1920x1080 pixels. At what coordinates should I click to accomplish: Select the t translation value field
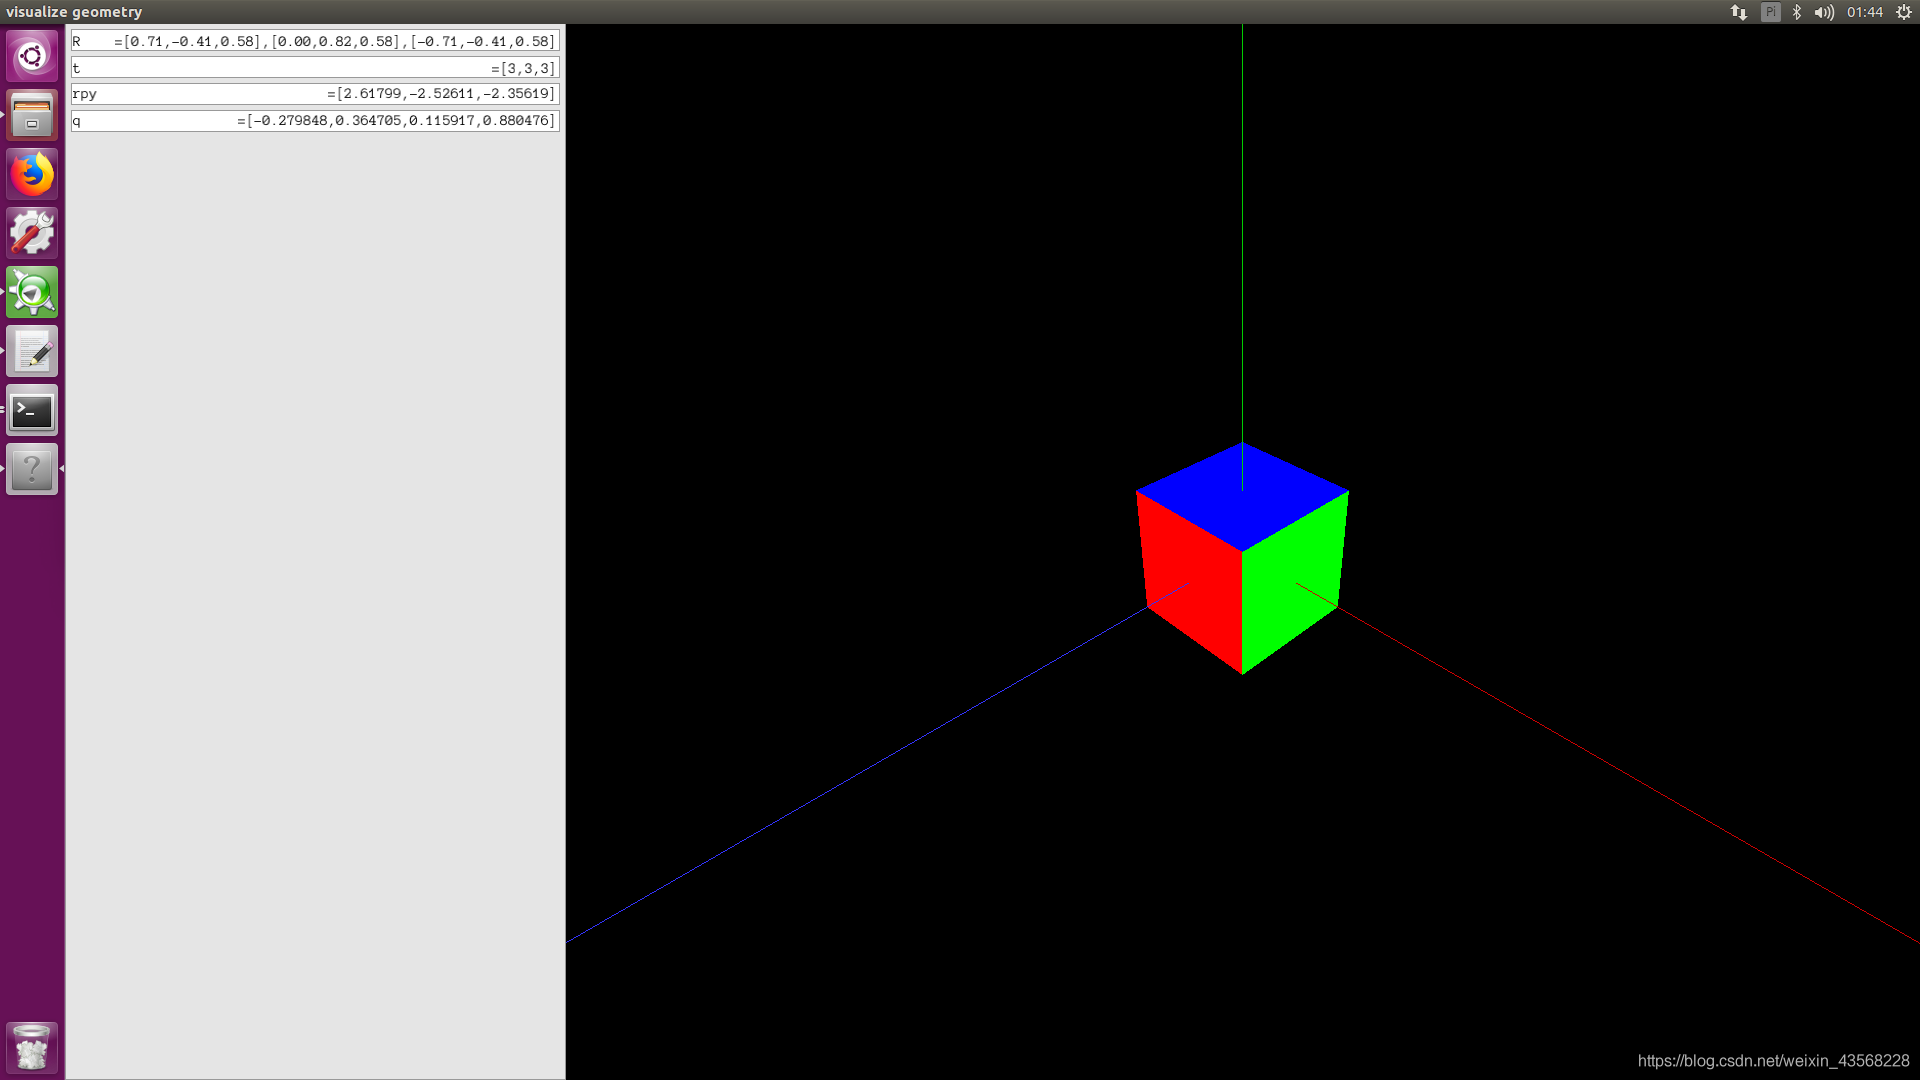point(314,67)
